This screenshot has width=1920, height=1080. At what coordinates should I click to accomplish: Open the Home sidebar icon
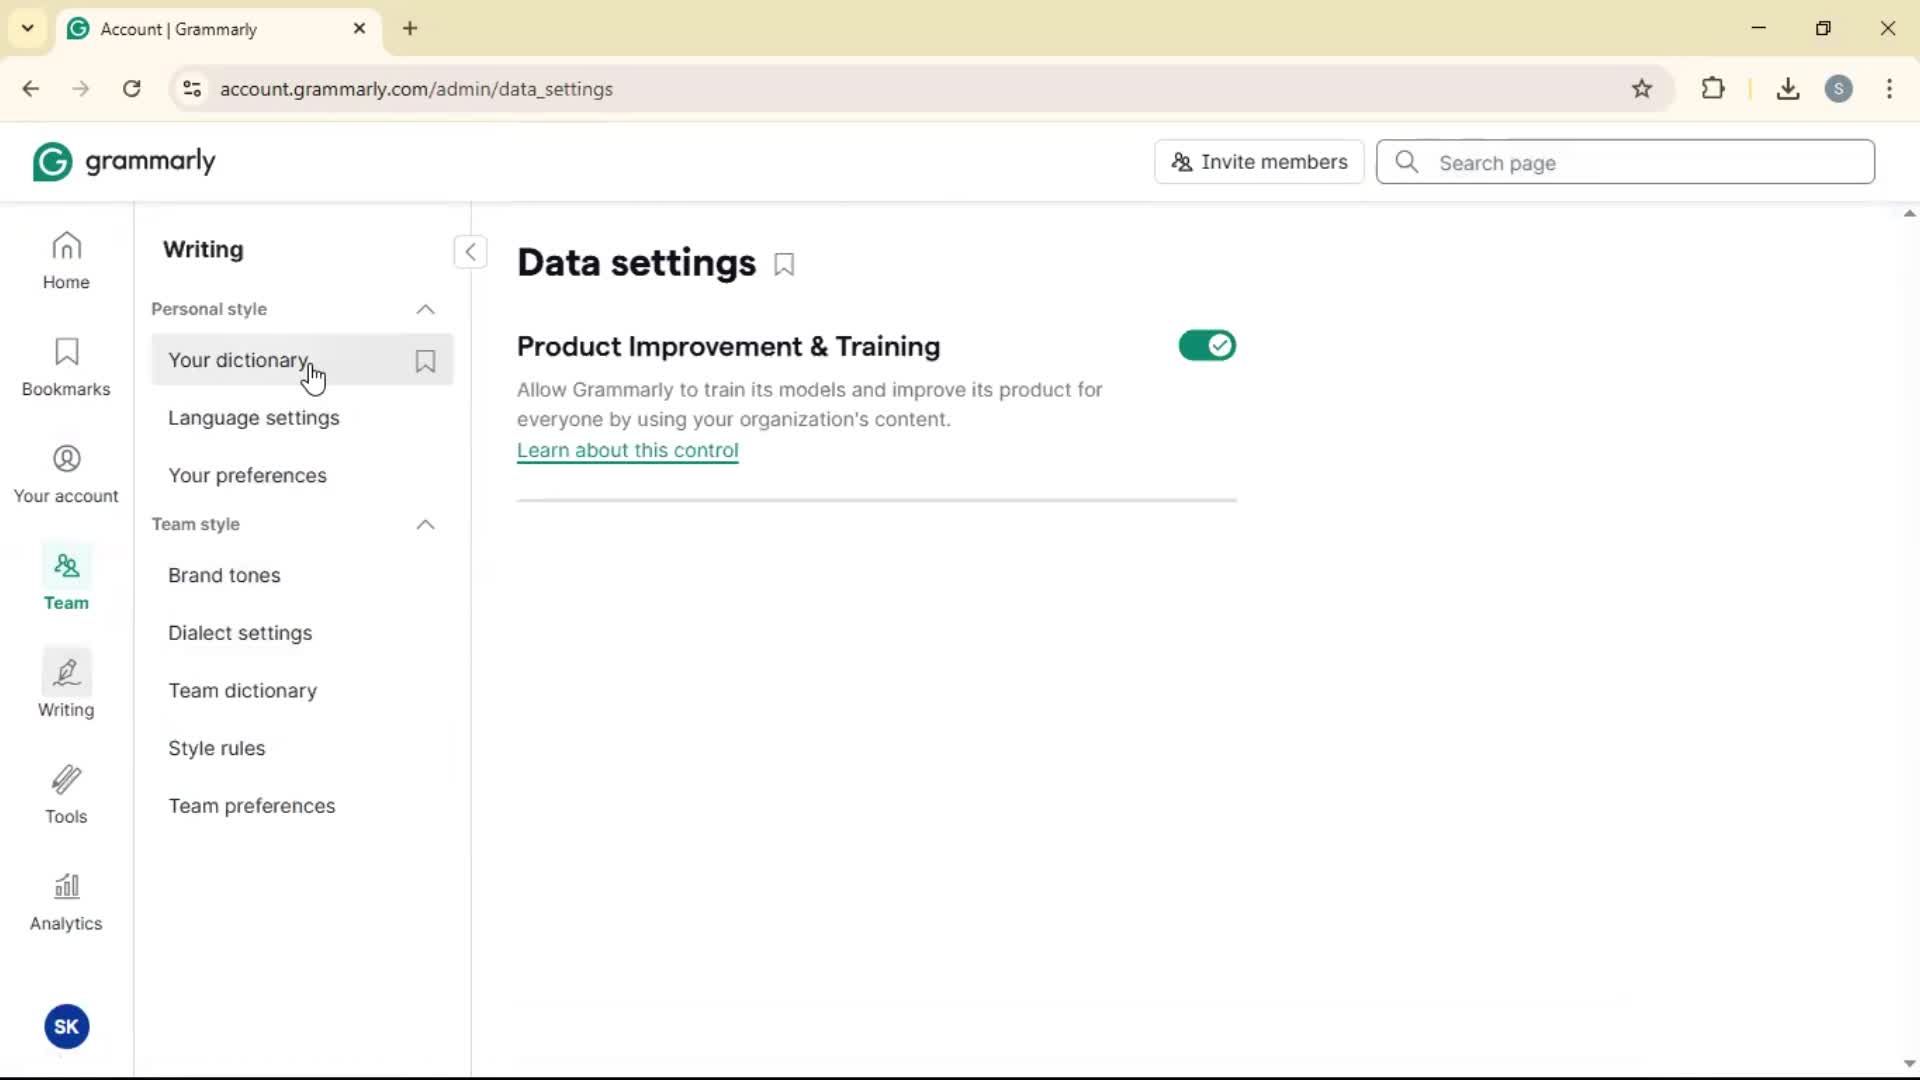(66, 260)
